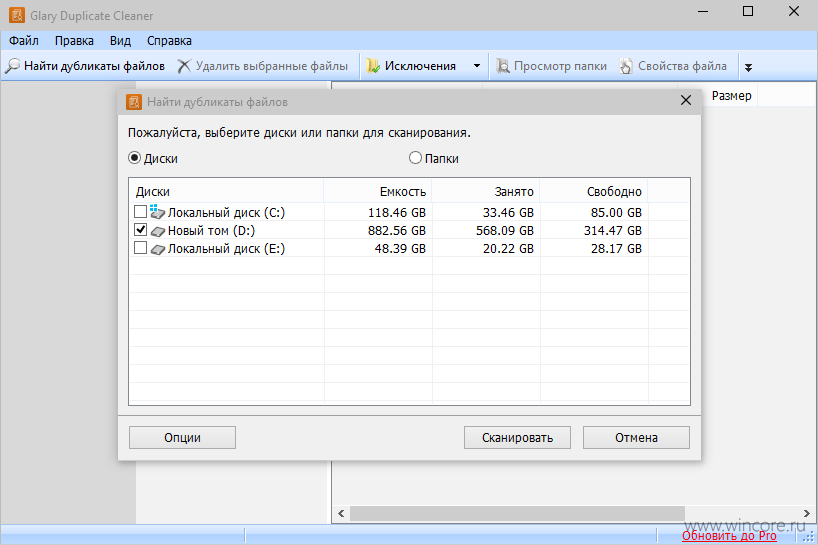Screen dimensions: 818x545
Task: Click the 33.46 GB used cell
Action: (508, 212)
